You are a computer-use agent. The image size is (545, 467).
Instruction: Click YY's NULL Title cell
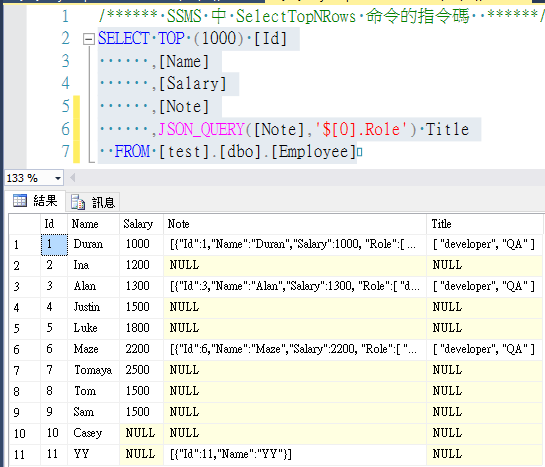coord(484,454)
